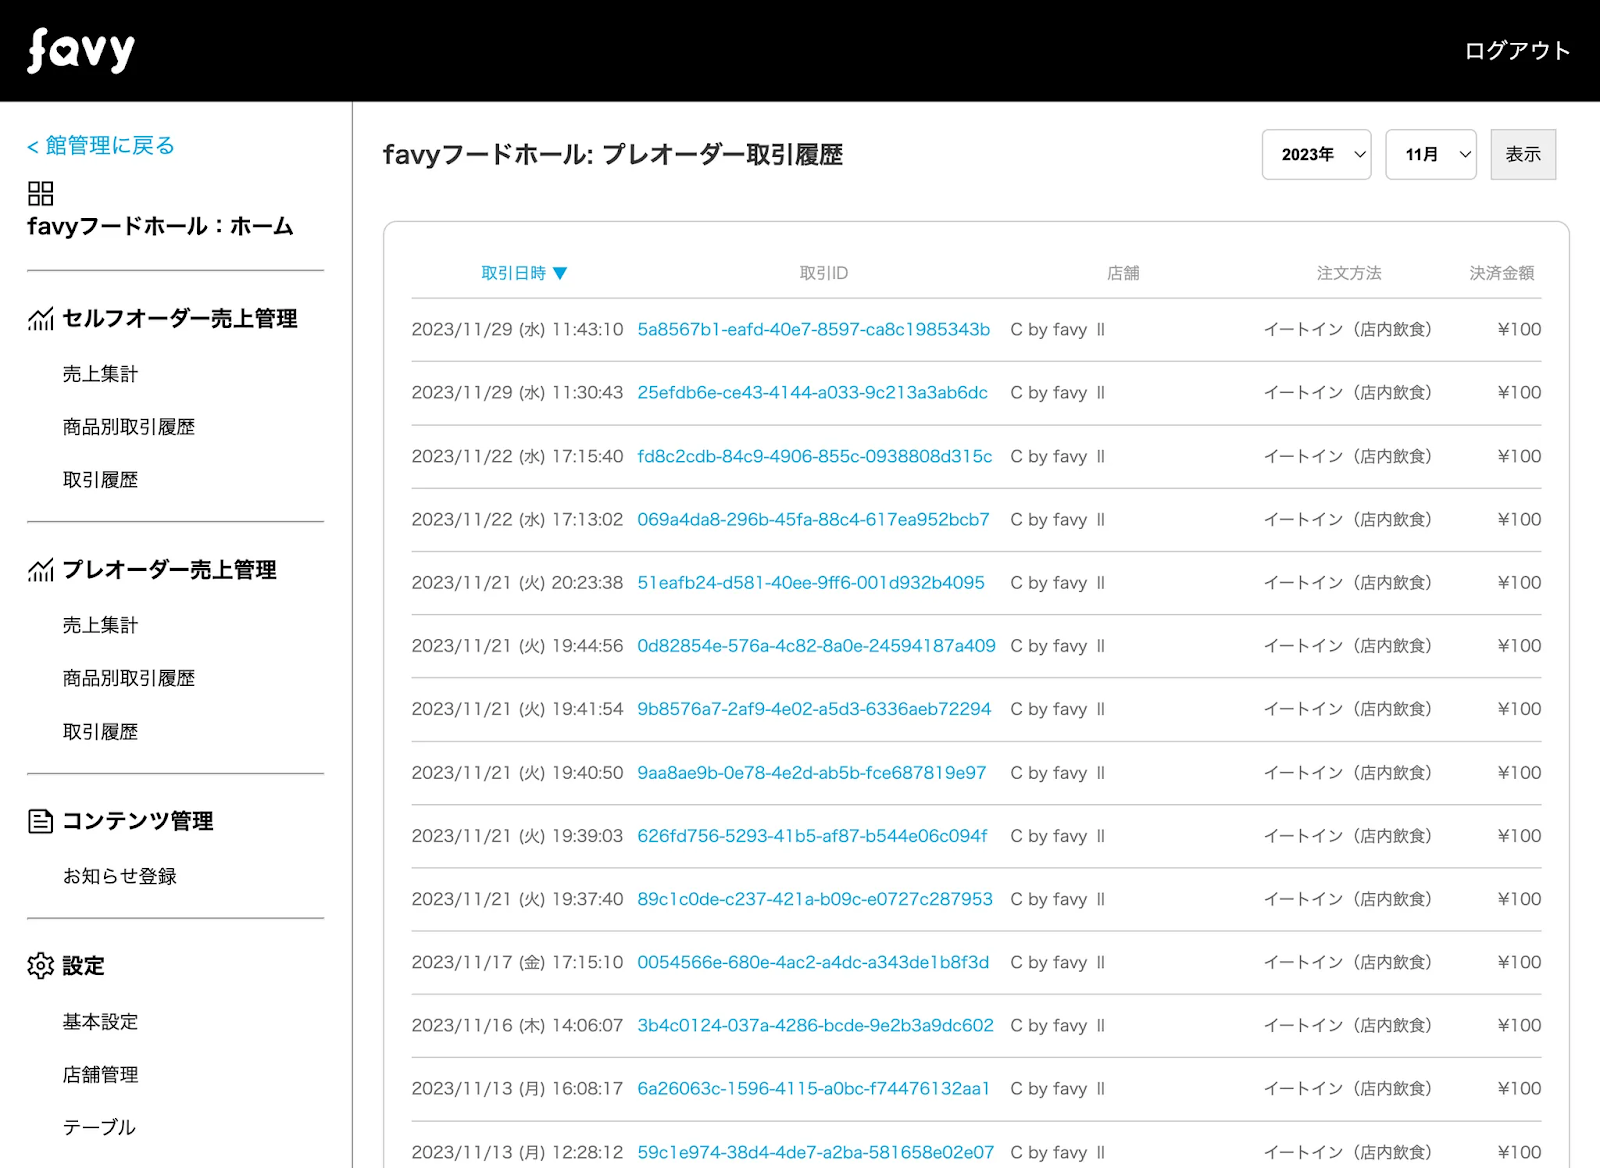Open 基本設定 in sidebar
The image size is (1600, 1168).
100,1022
